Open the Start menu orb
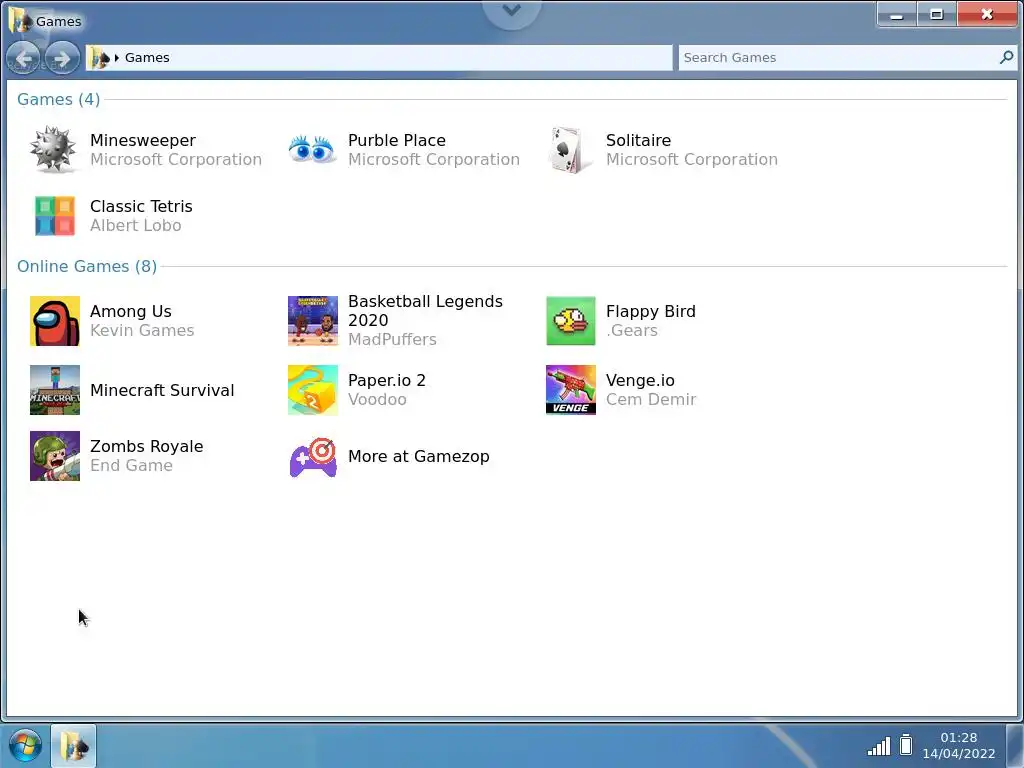 25,745
